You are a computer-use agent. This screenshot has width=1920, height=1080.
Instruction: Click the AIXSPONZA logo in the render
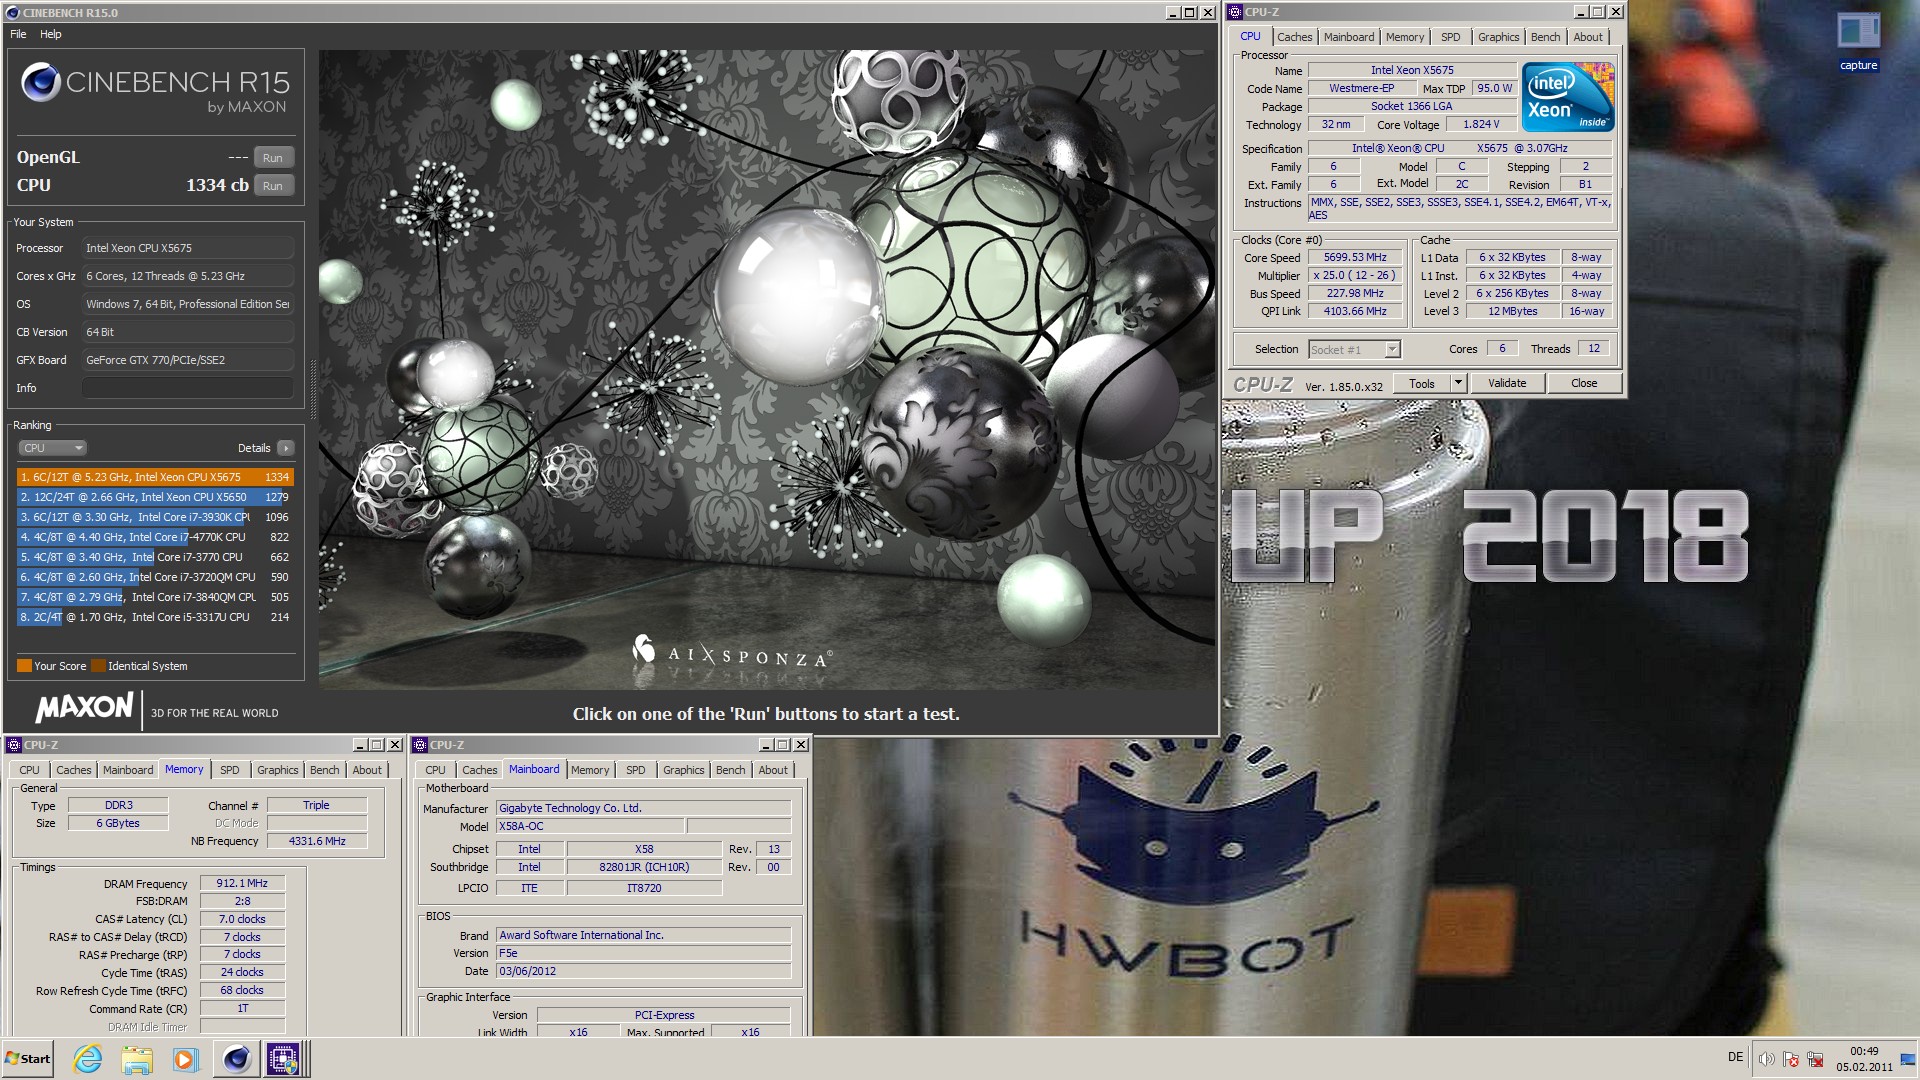[731, 653]
